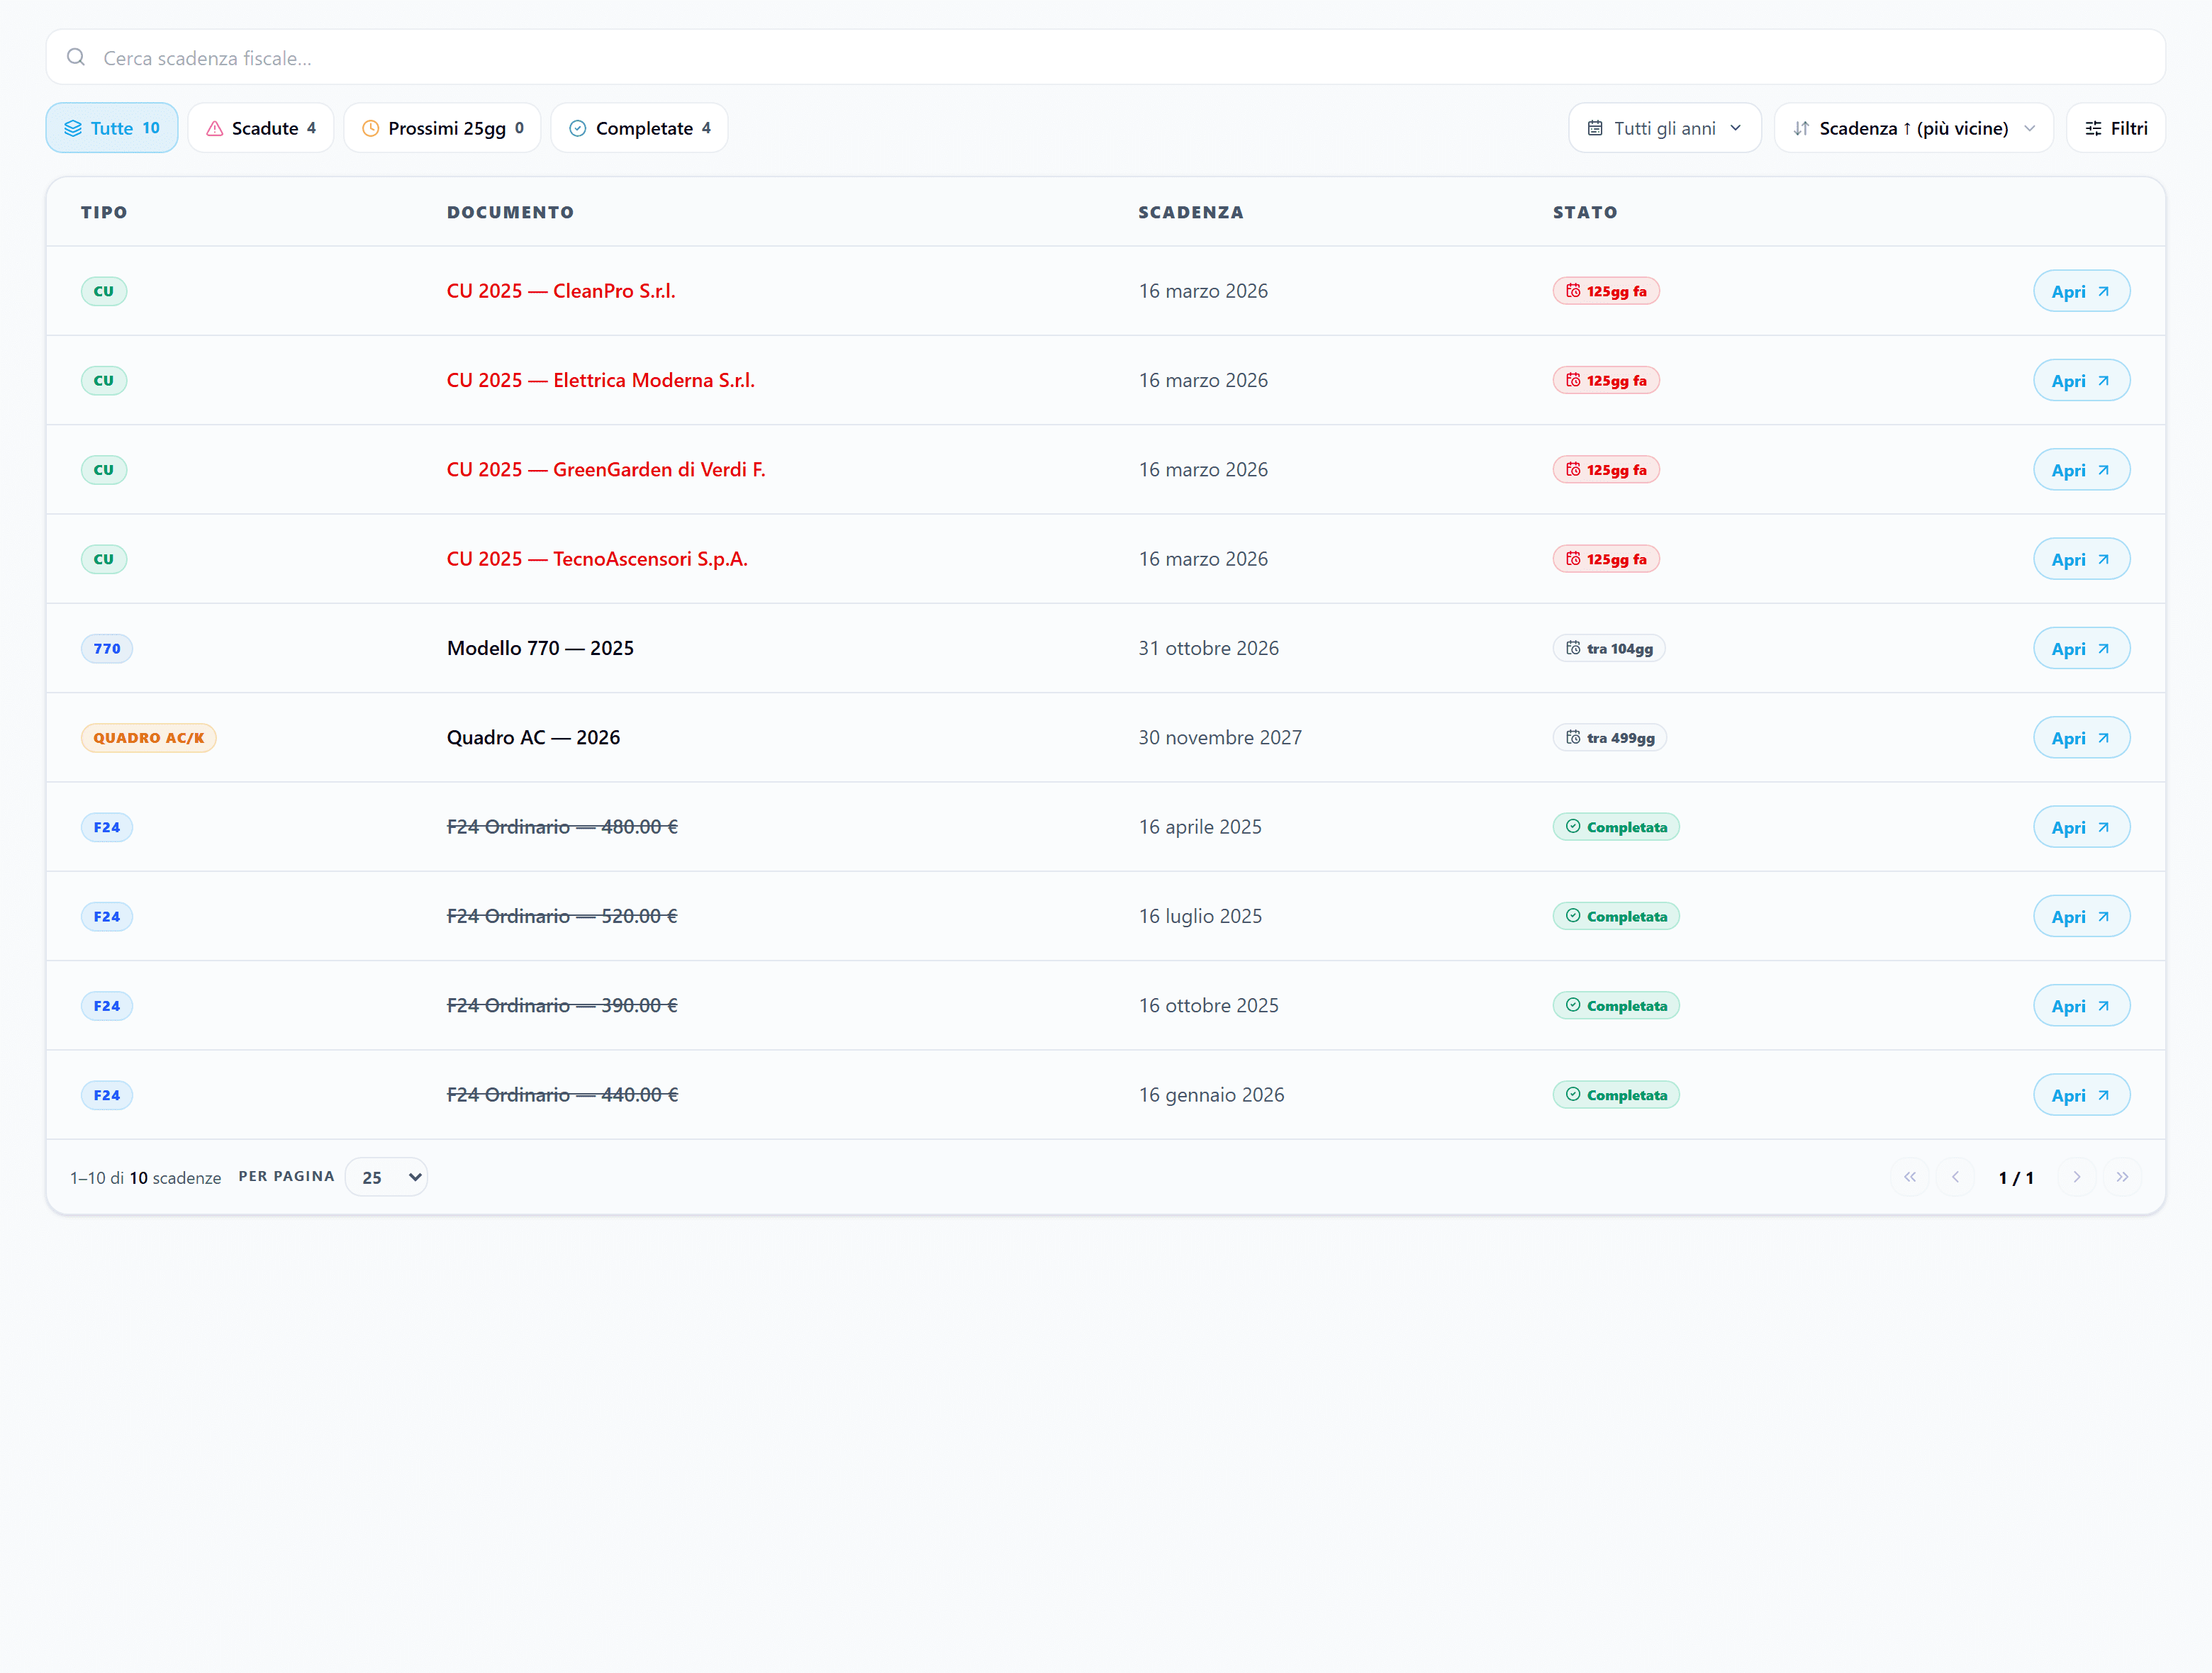Switch to the Scadute filter tab

(x=261, y=128)
